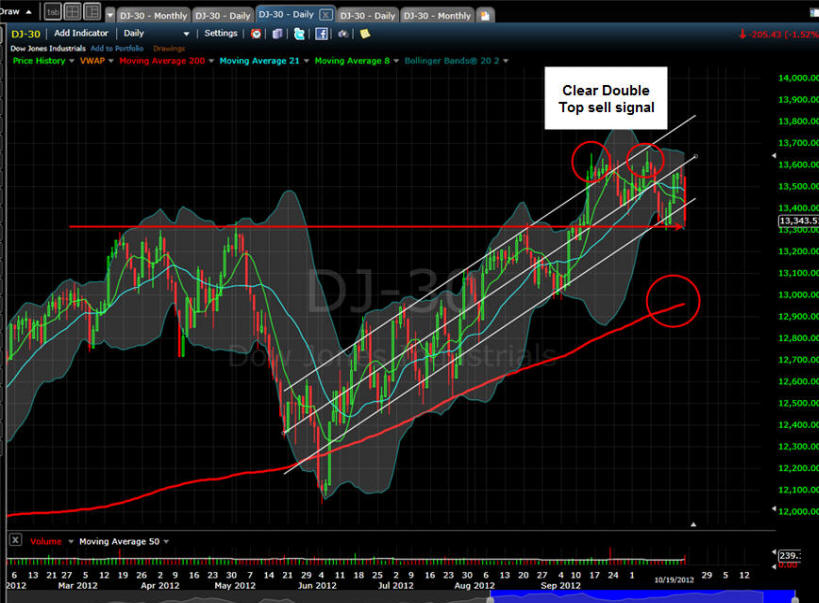Expand the Bollinger Bands 20 2 dropdown
819x603 pixels.
click(506, 61)
